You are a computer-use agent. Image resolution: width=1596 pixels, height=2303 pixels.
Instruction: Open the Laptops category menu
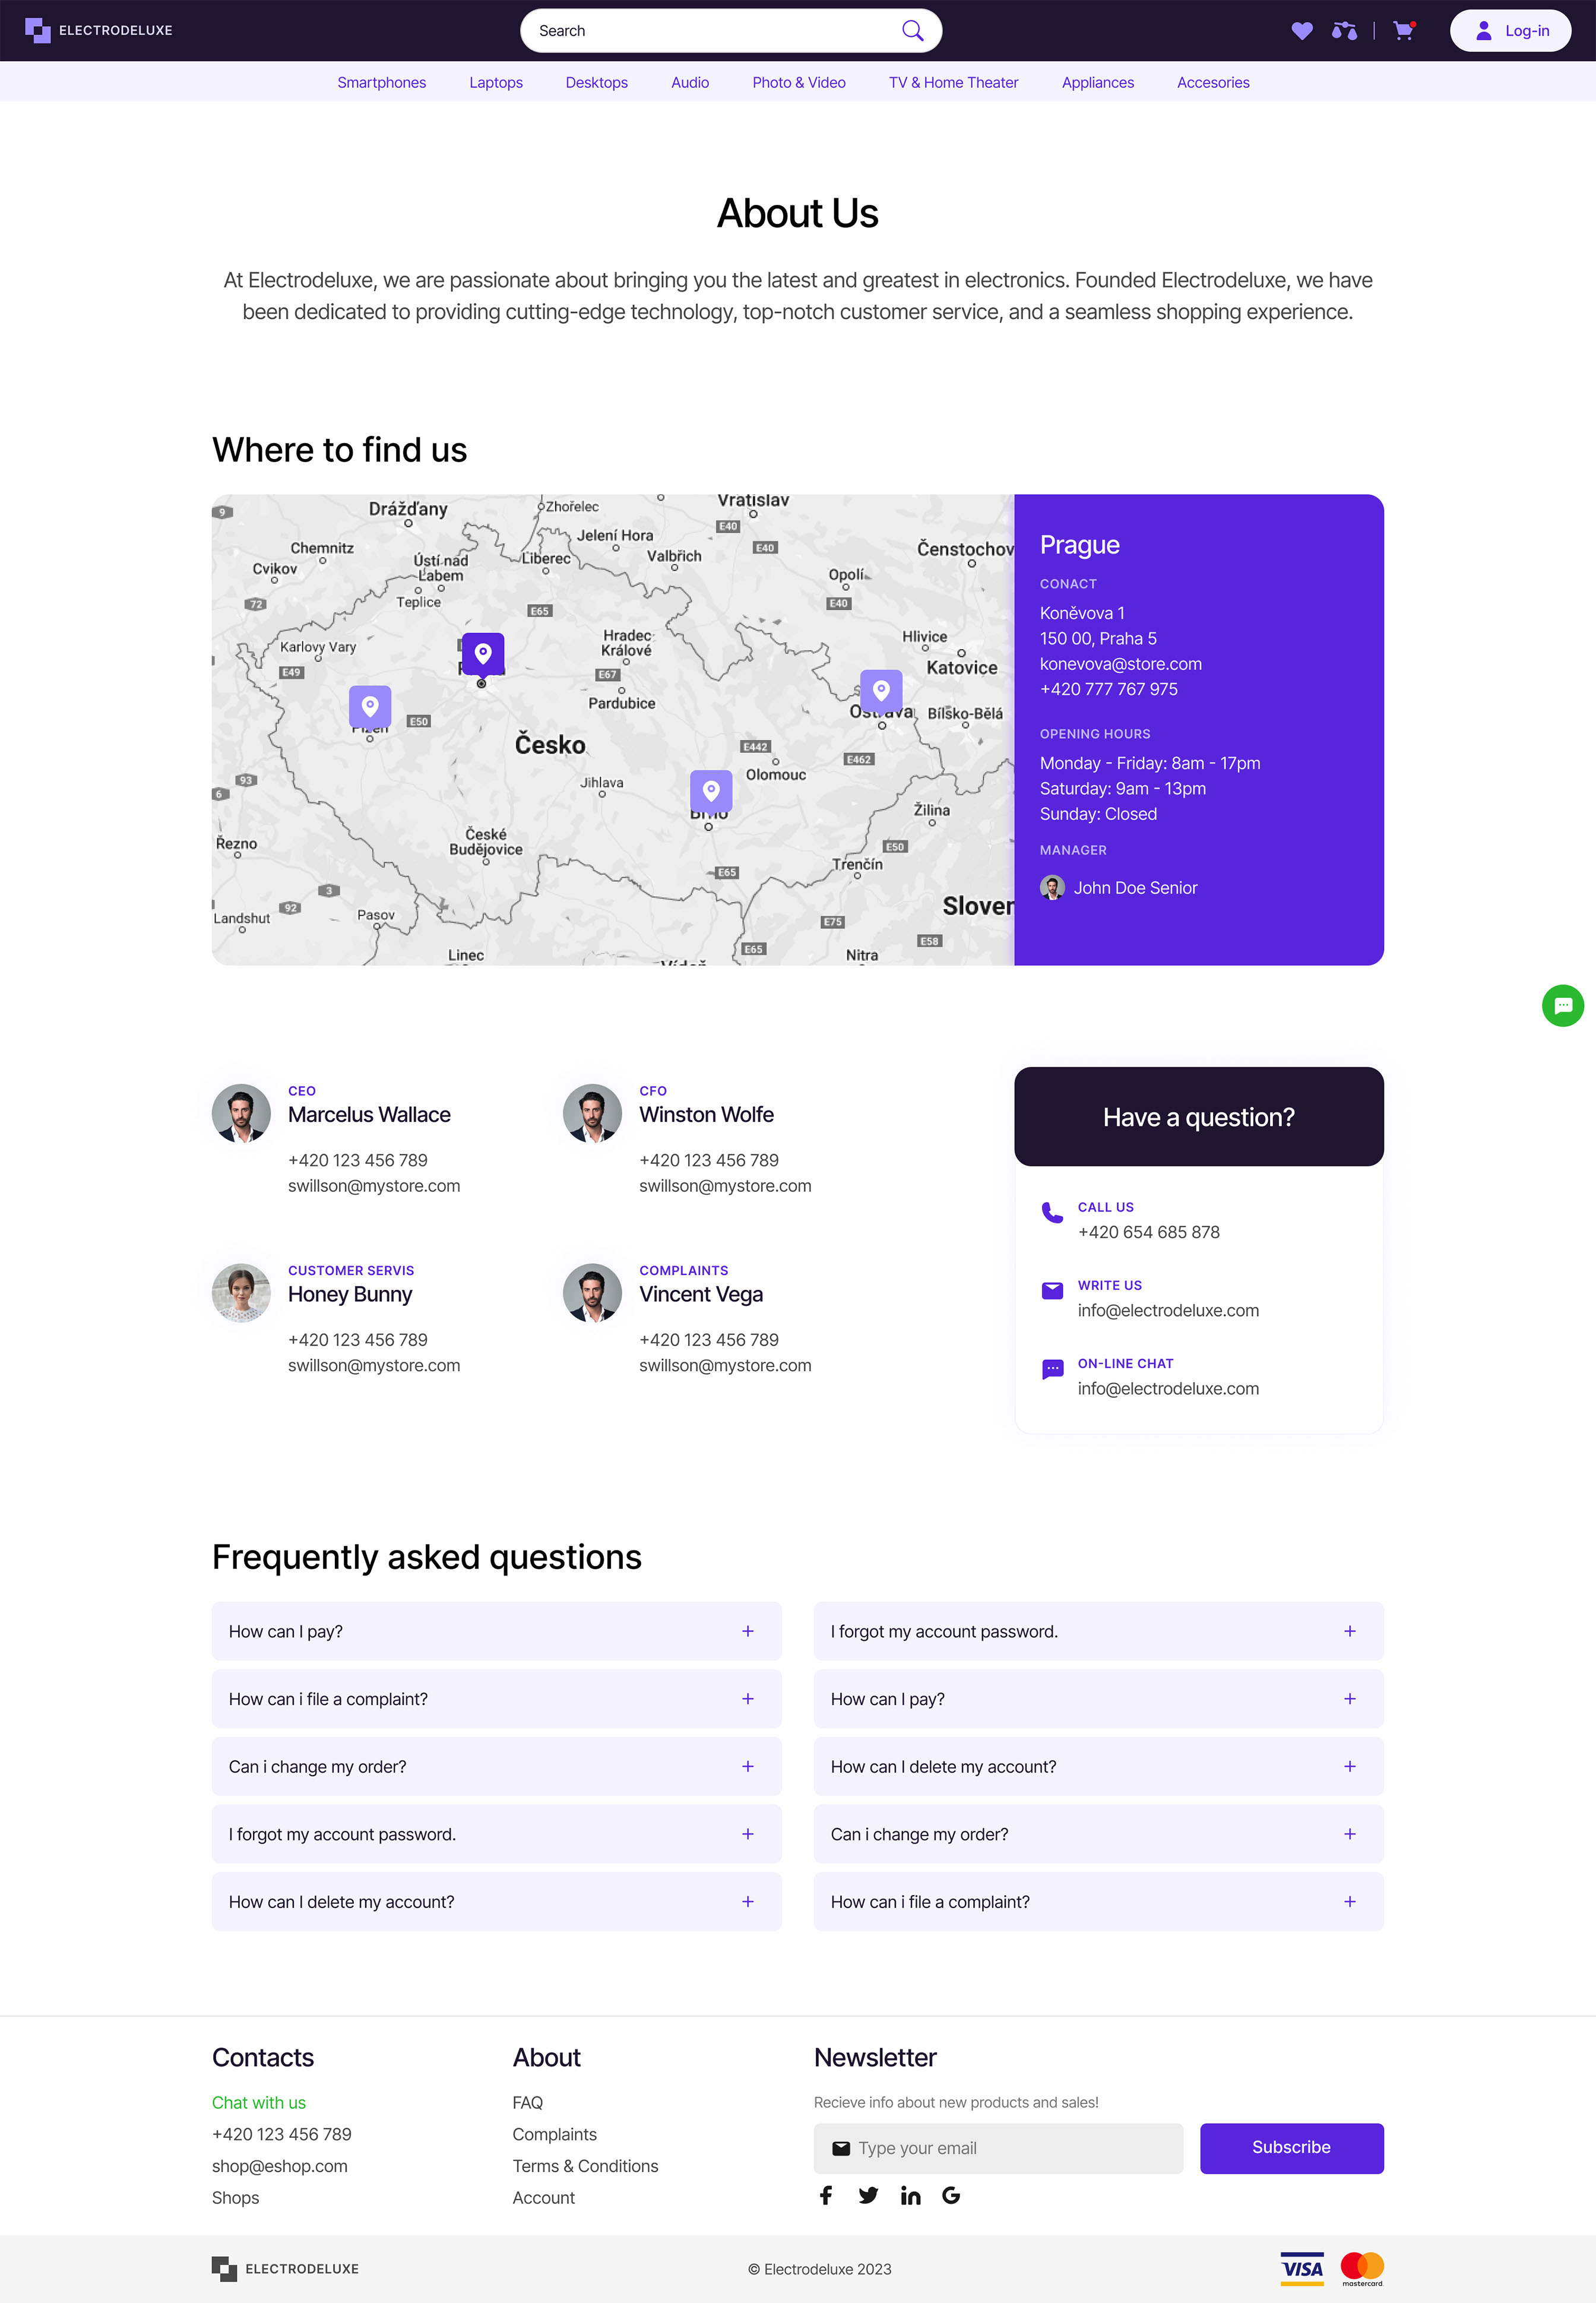coord(496,83)
